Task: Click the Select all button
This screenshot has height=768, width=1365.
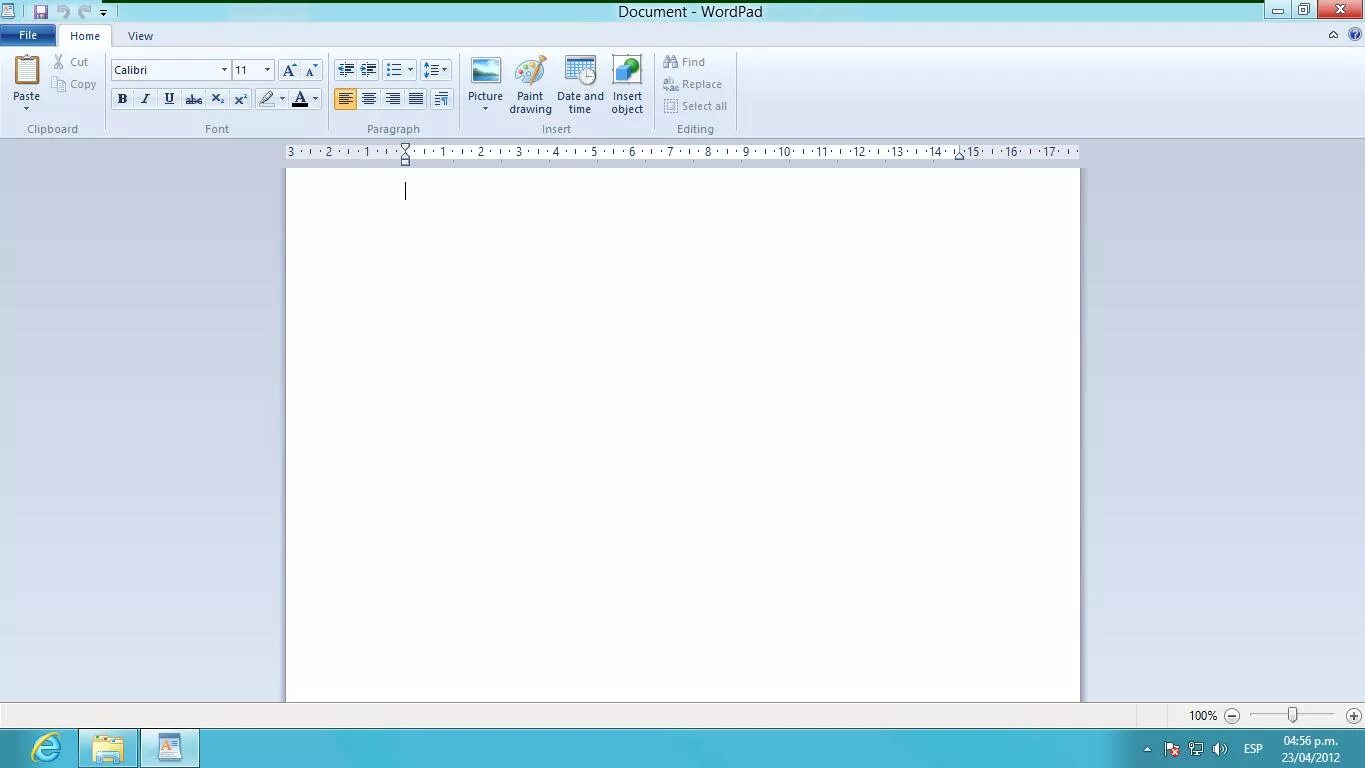Action: [696, 106]
